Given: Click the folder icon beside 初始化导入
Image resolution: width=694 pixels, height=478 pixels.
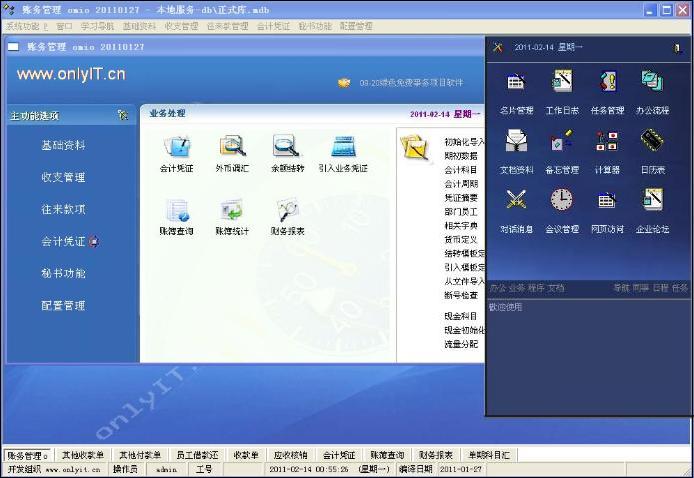Looking at the screenshot, I should point(415,147).
